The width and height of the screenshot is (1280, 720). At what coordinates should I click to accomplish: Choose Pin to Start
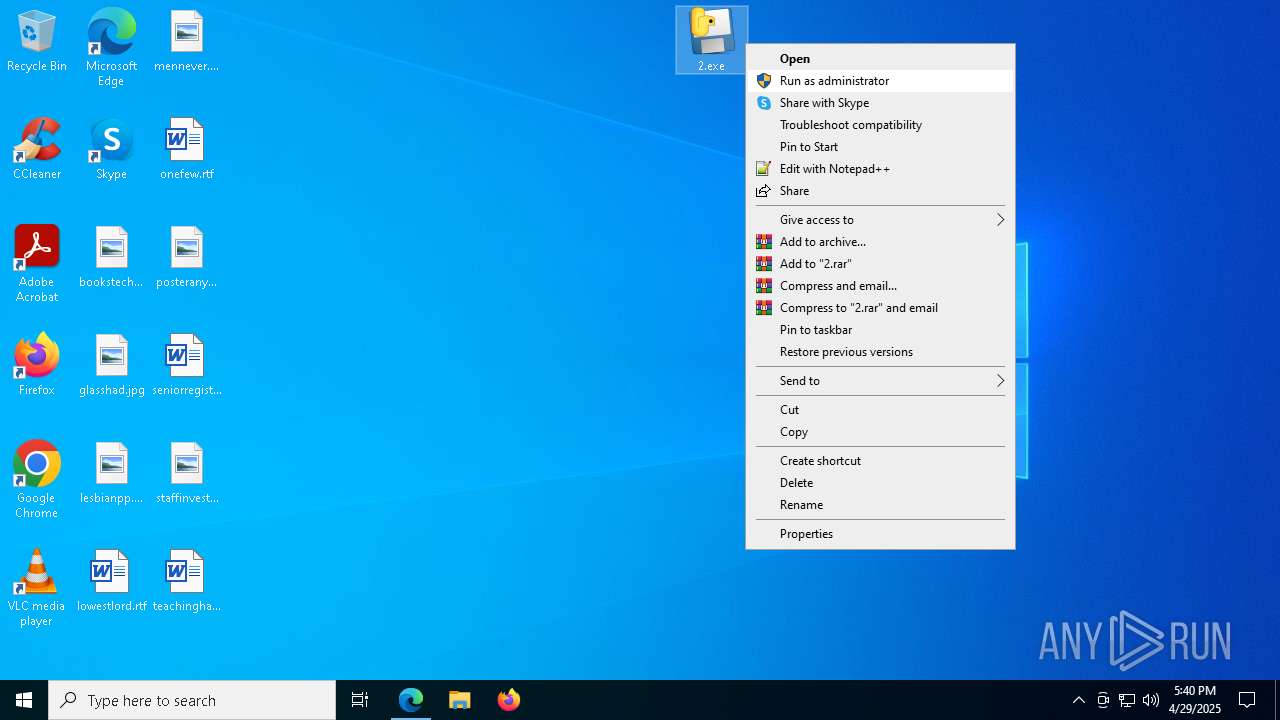880,147
